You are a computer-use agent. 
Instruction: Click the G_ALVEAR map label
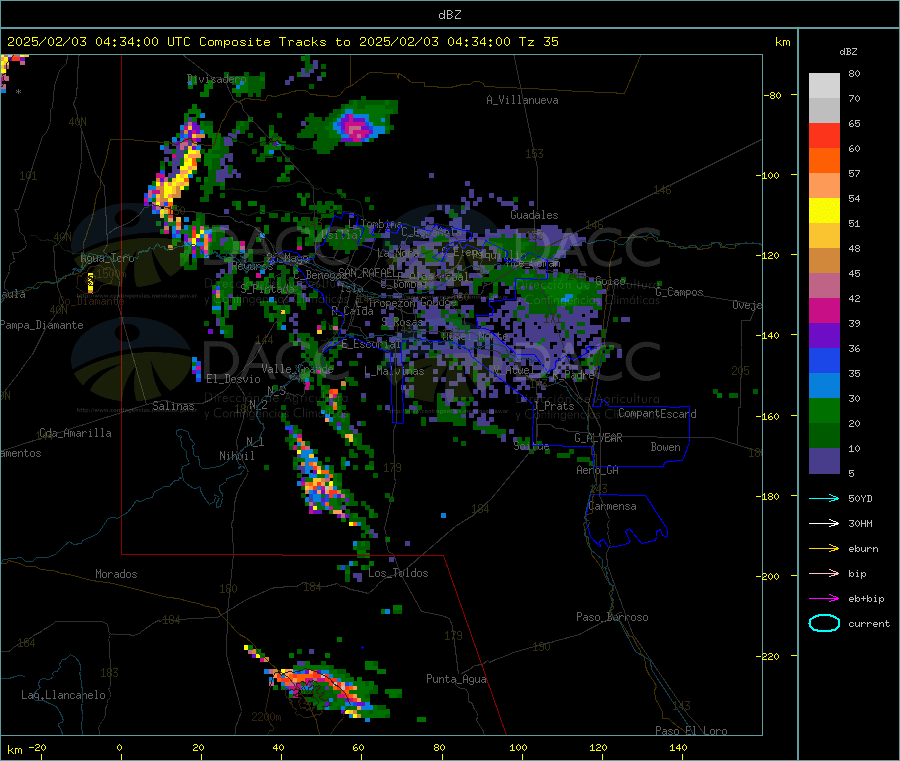pos(599,438)
